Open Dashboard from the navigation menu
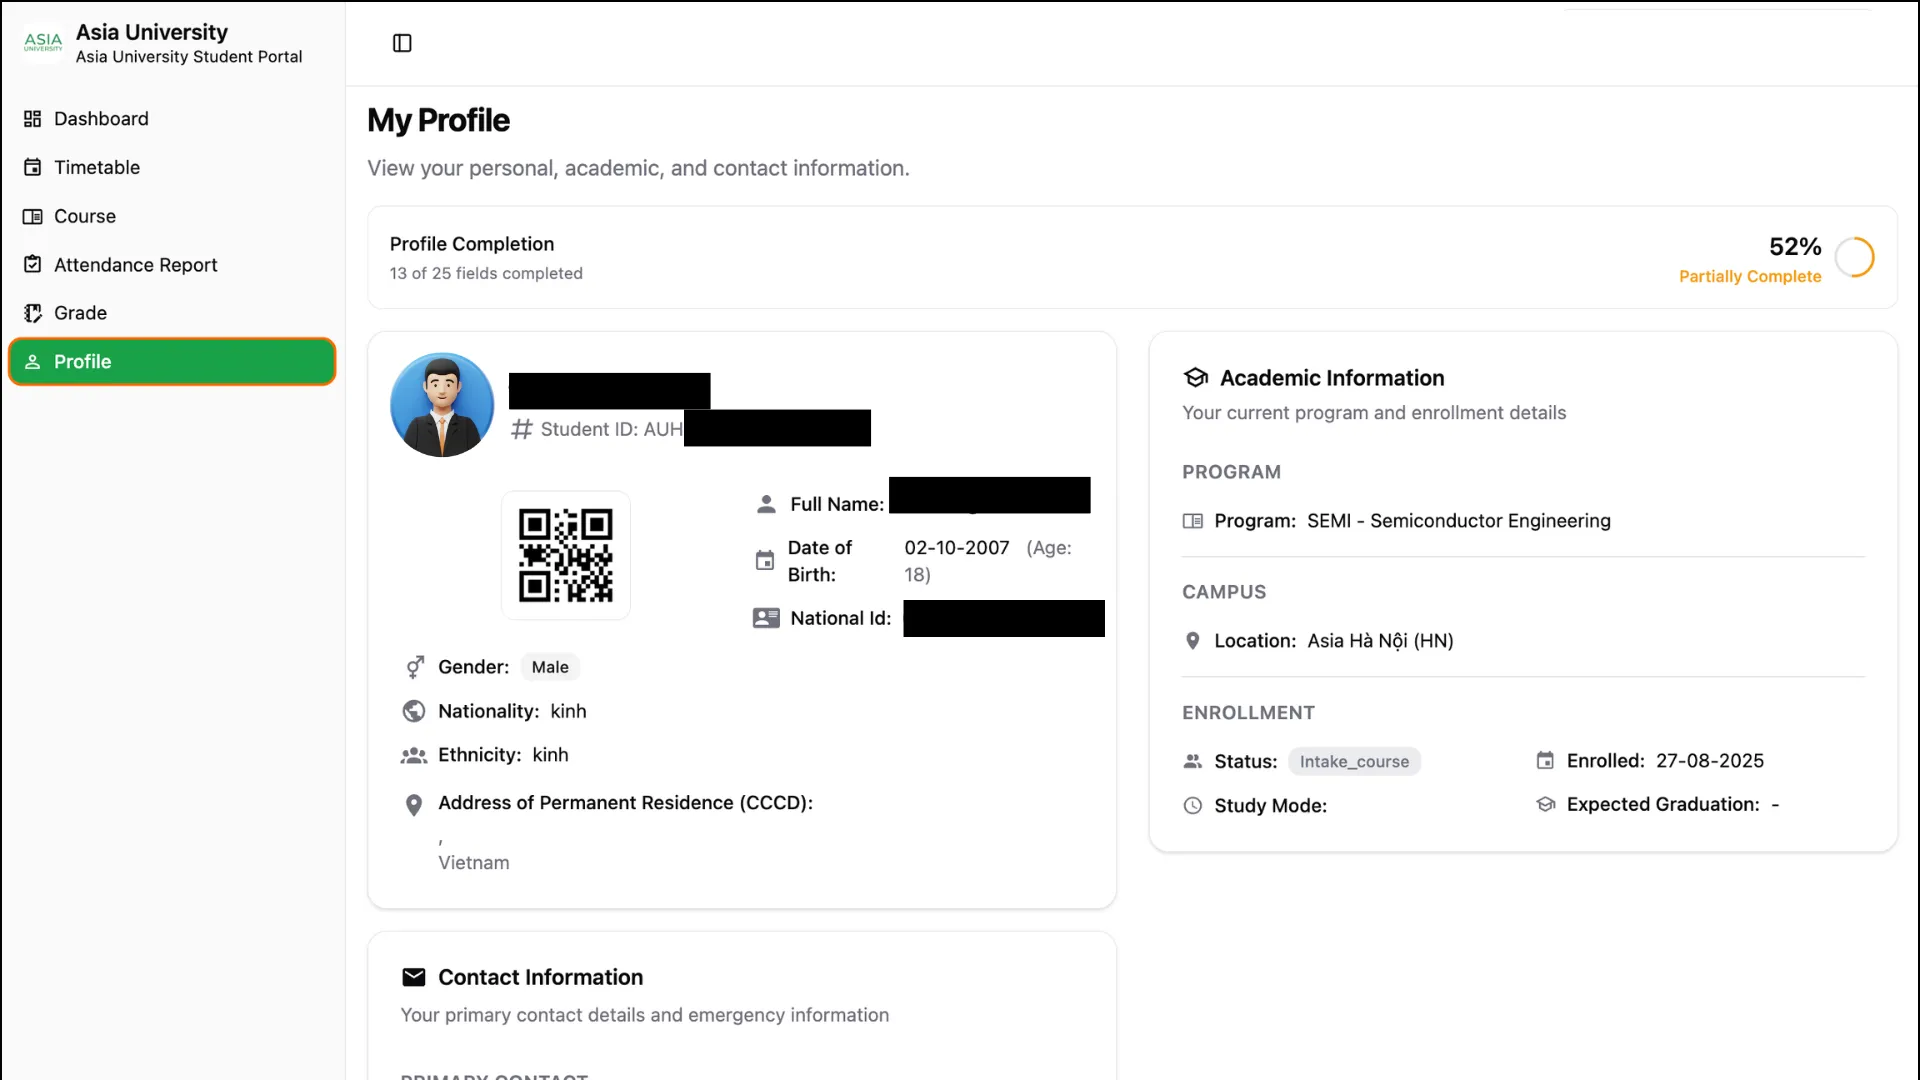The height and width of the screenshot is (1080, 1920). (x=100, y=118)
